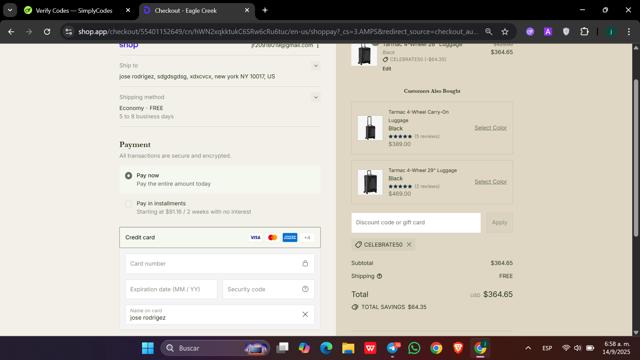Open Microsoft Edge from the taskbar
This screenshot has height=360, width=640.
(326, 348)
